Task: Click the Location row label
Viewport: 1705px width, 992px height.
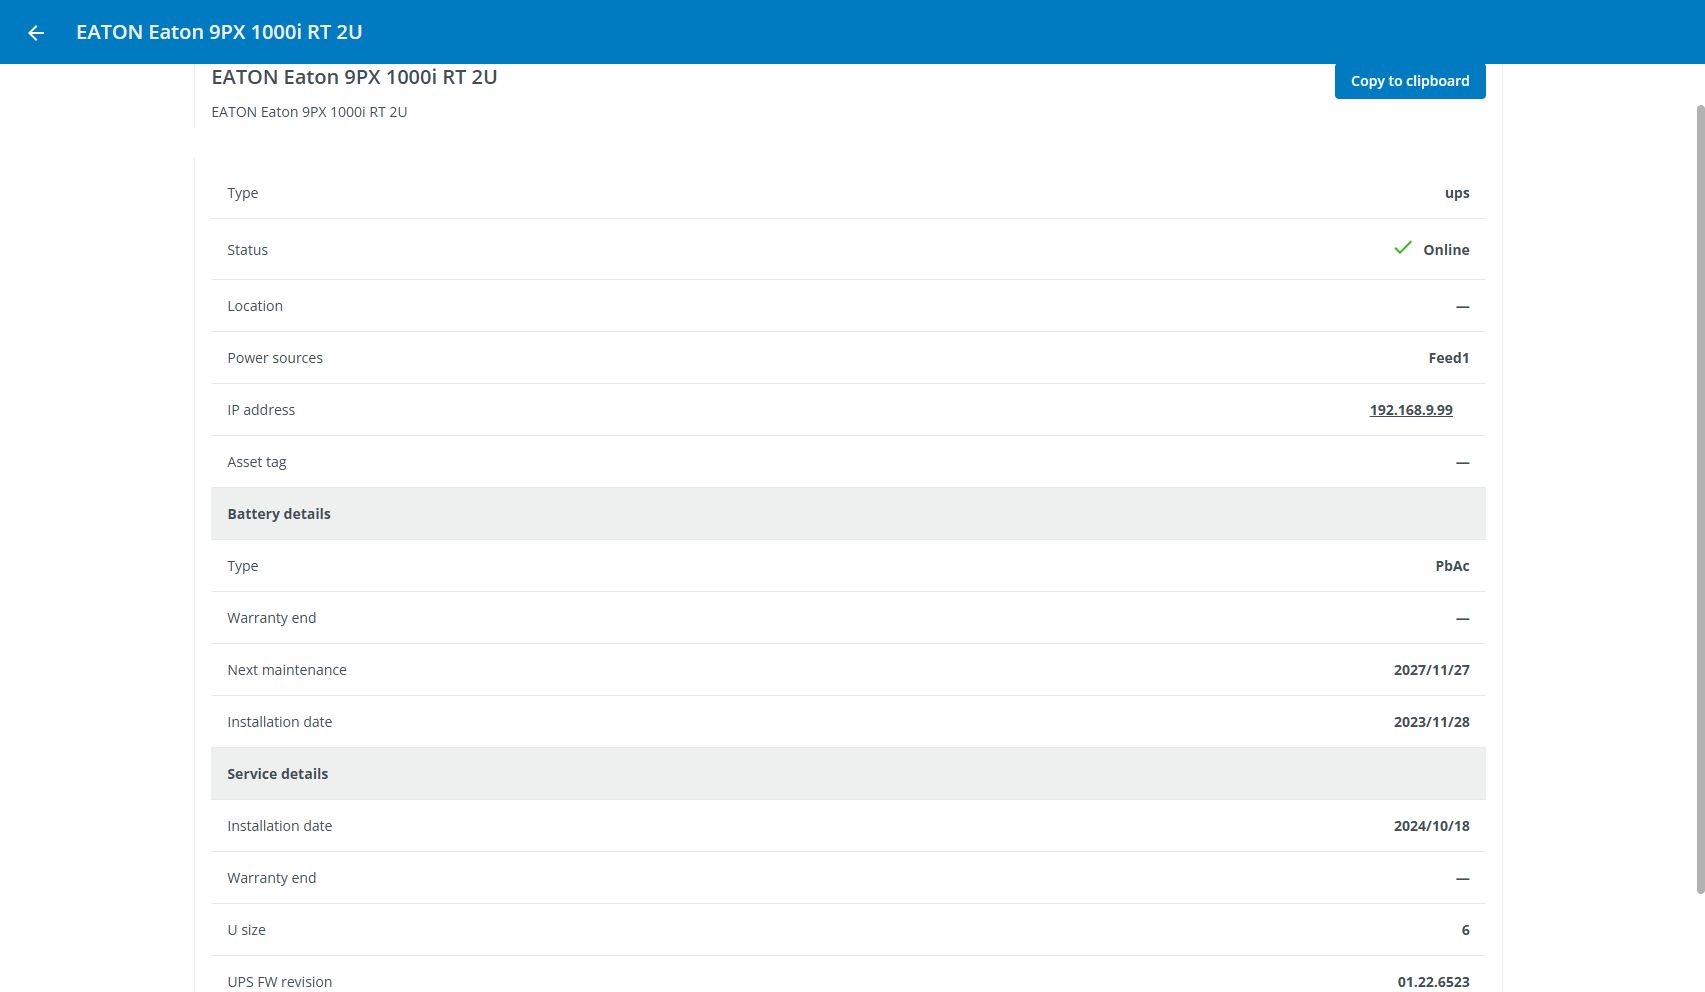Action: pyautogui.click(x=255, y=306)
